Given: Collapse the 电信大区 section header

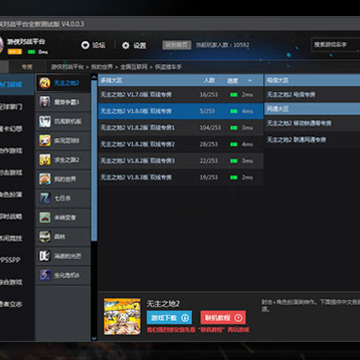Looking at the screenshot, I should click(312, 80).
